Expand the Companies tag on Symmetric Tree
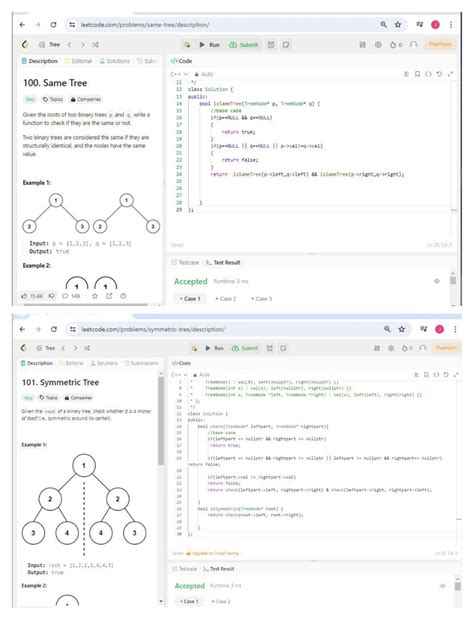474x620 pixels. 78,398
